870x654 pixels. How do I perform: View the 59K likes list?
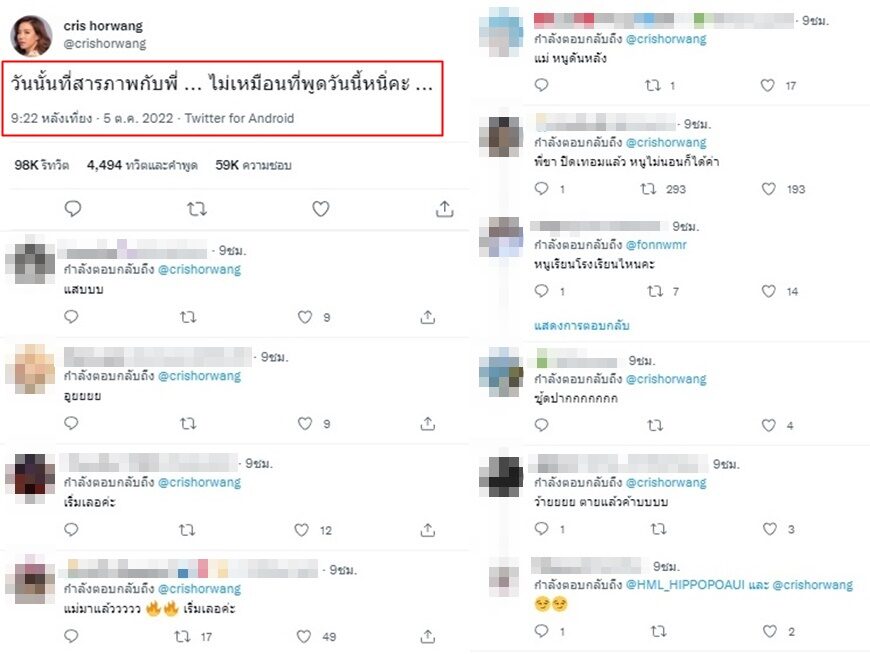[253, 165]
